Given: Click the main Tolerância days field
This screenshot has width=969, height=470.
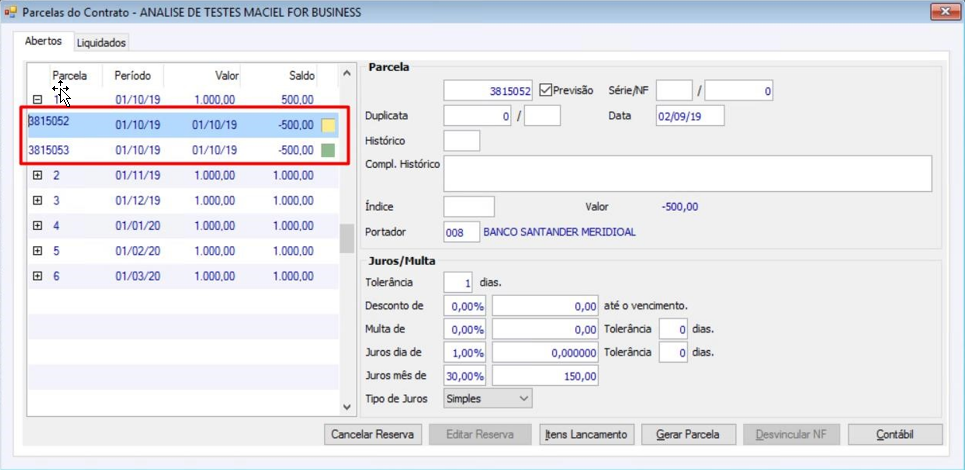Looking at the screenshot, I should coord(459,283).
